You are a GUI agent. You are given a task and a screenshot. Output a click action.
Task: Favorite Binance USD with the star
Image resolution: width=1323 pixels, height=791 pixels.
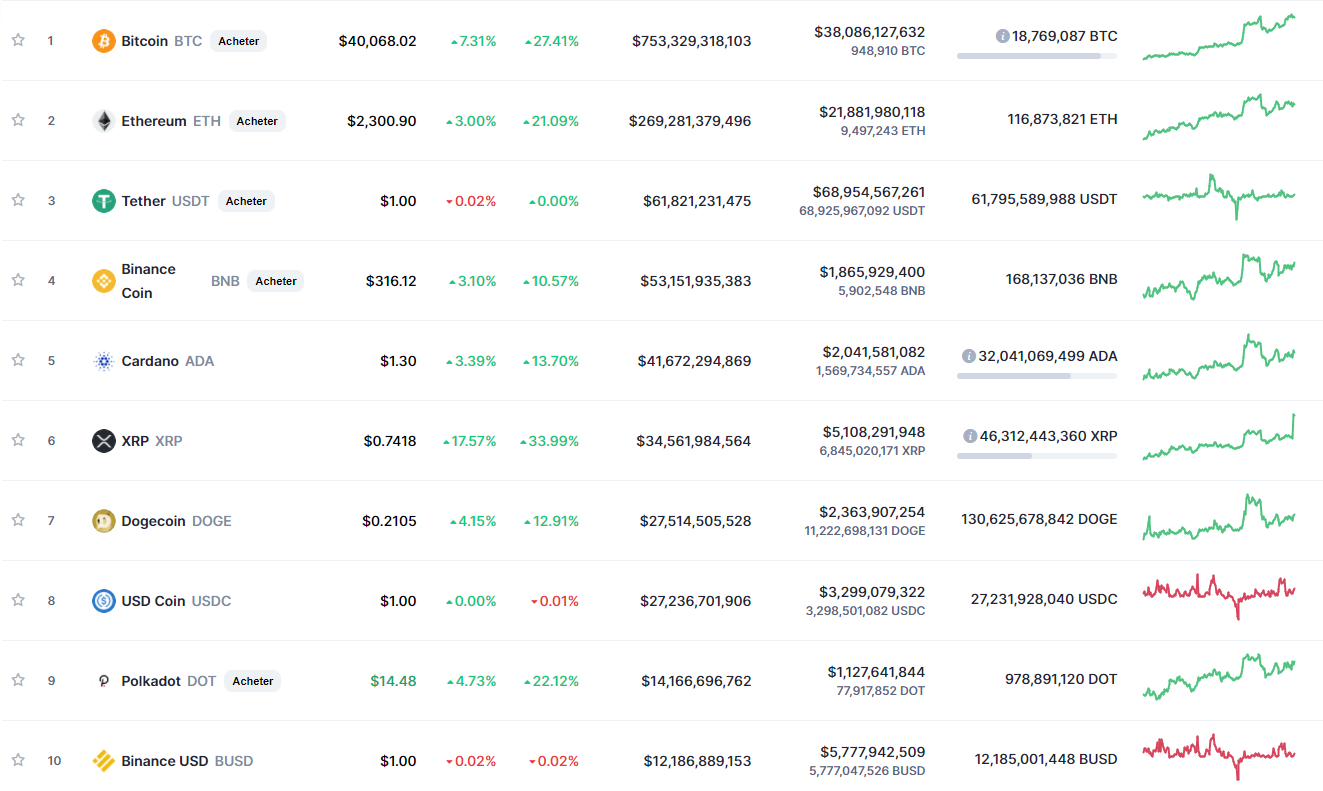coord(18,760)
